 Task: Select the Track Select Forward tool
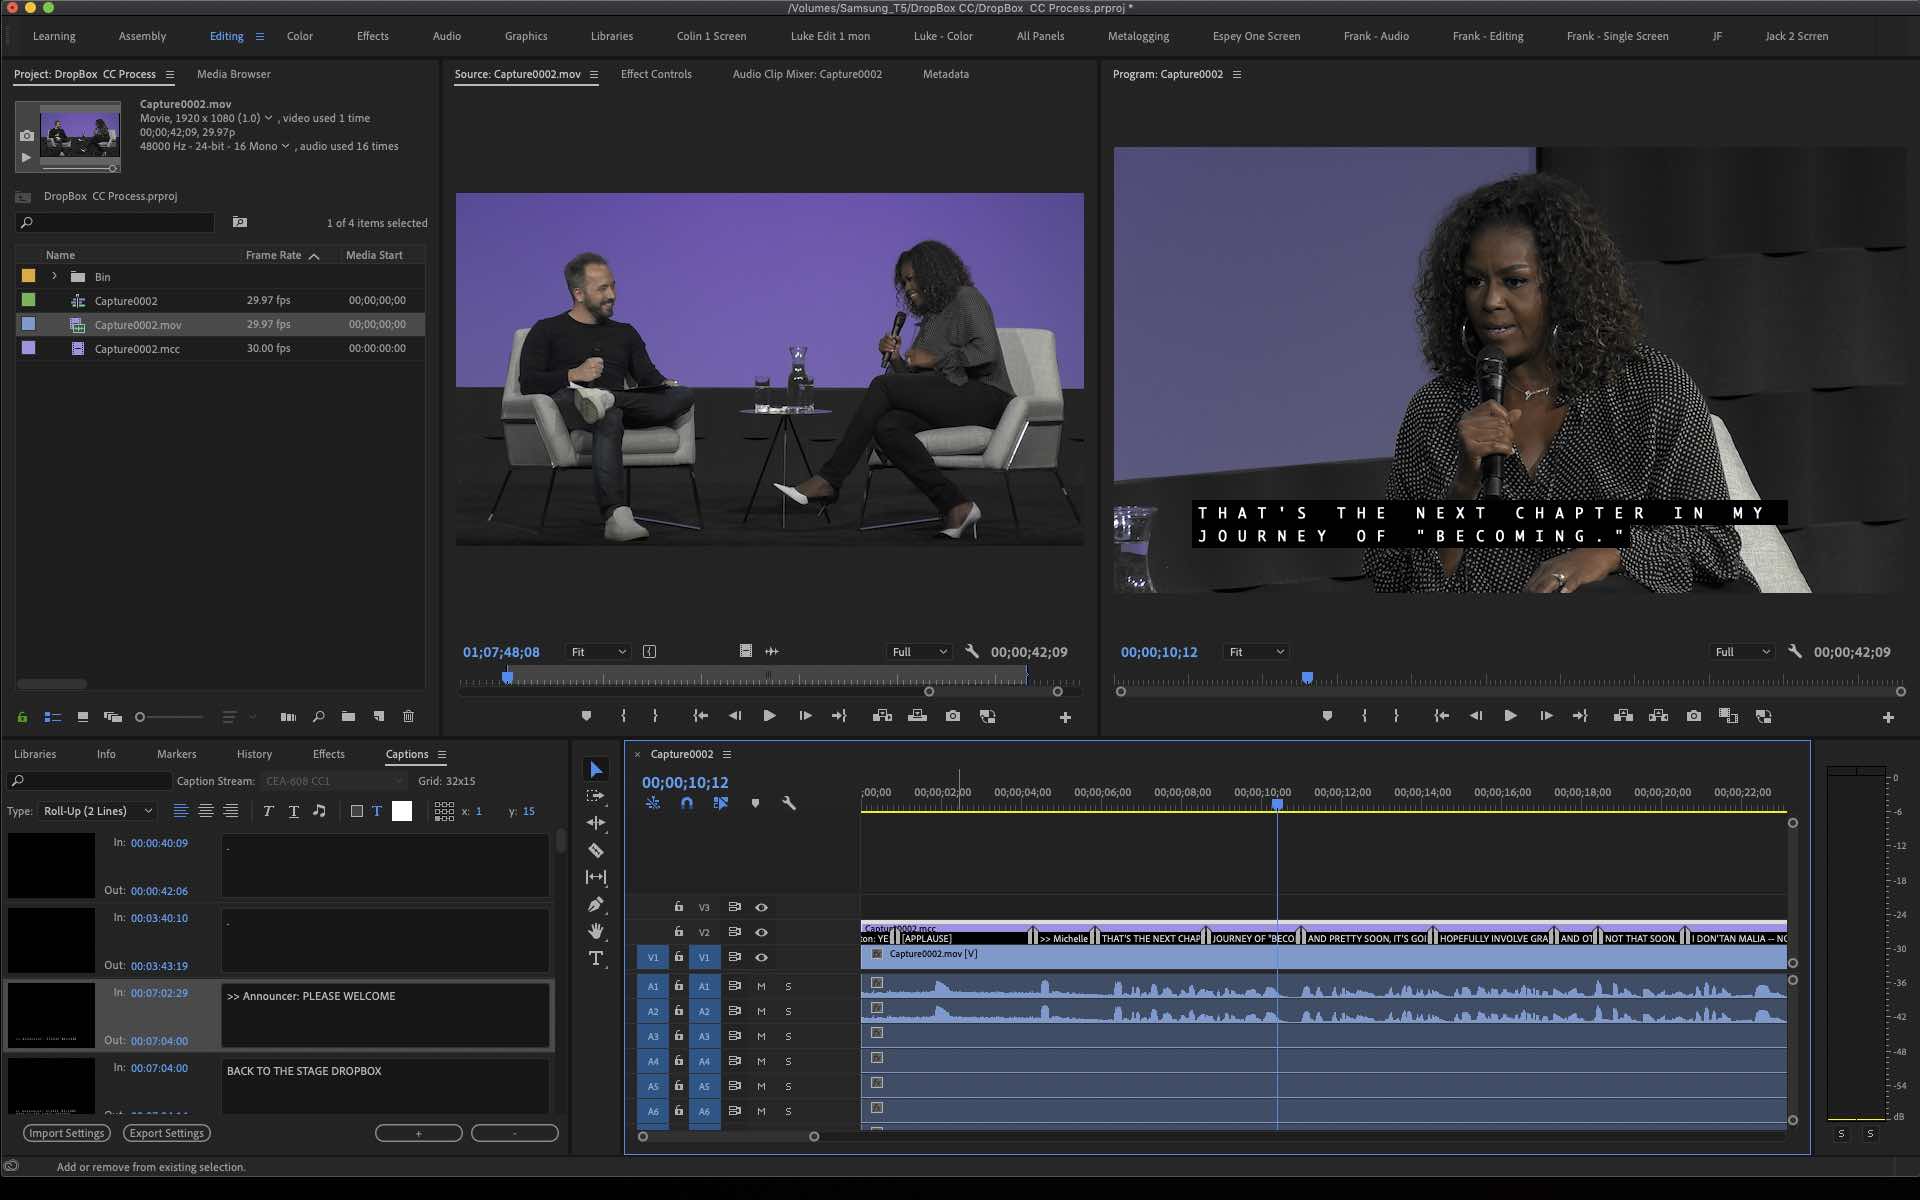click(596, 796)
